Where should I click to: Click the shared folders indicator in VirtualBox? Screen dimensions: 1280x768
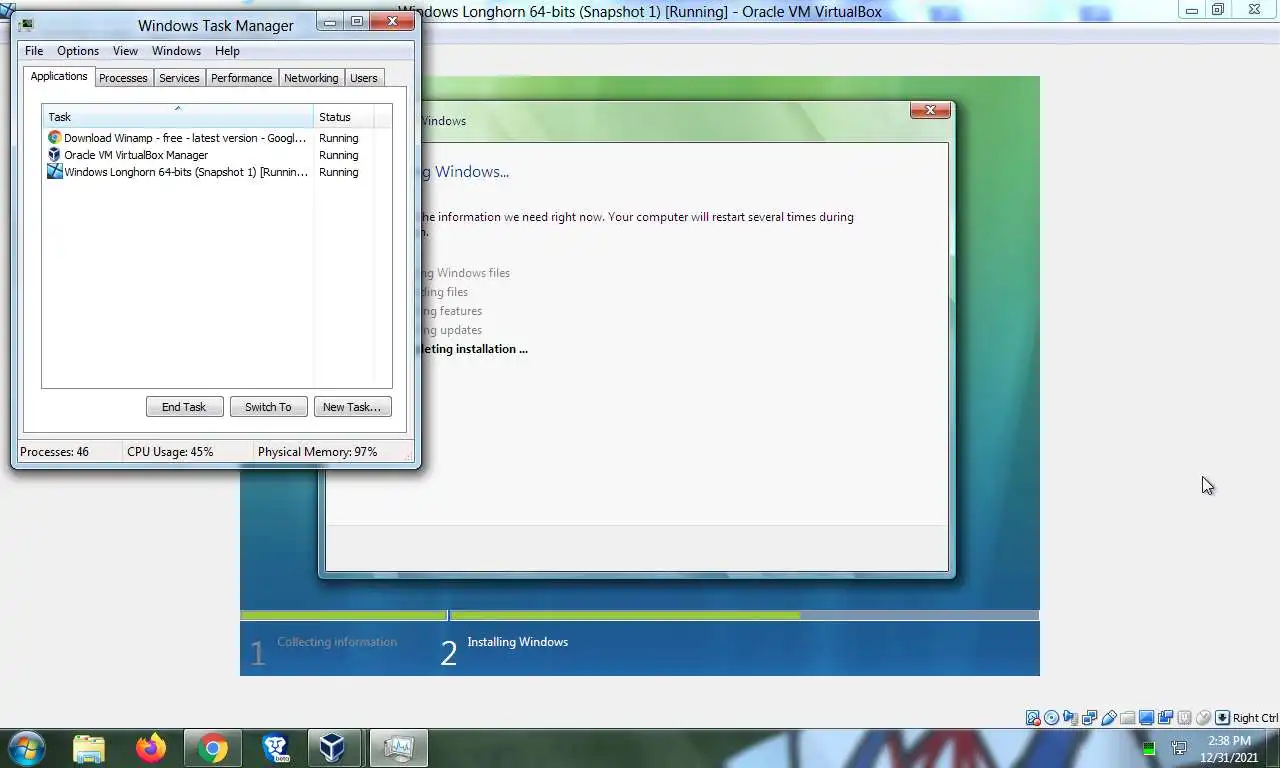point(1128,718)
